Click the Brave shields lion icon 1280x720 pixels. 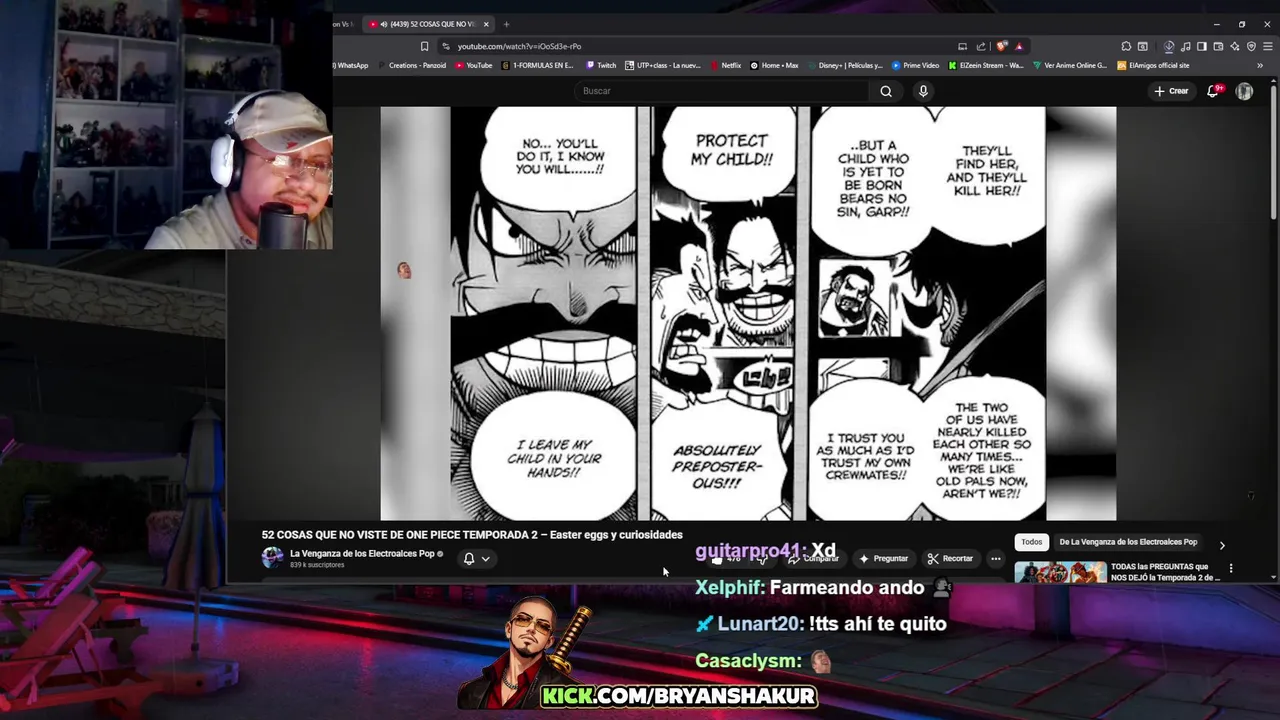pos(1002,46)
